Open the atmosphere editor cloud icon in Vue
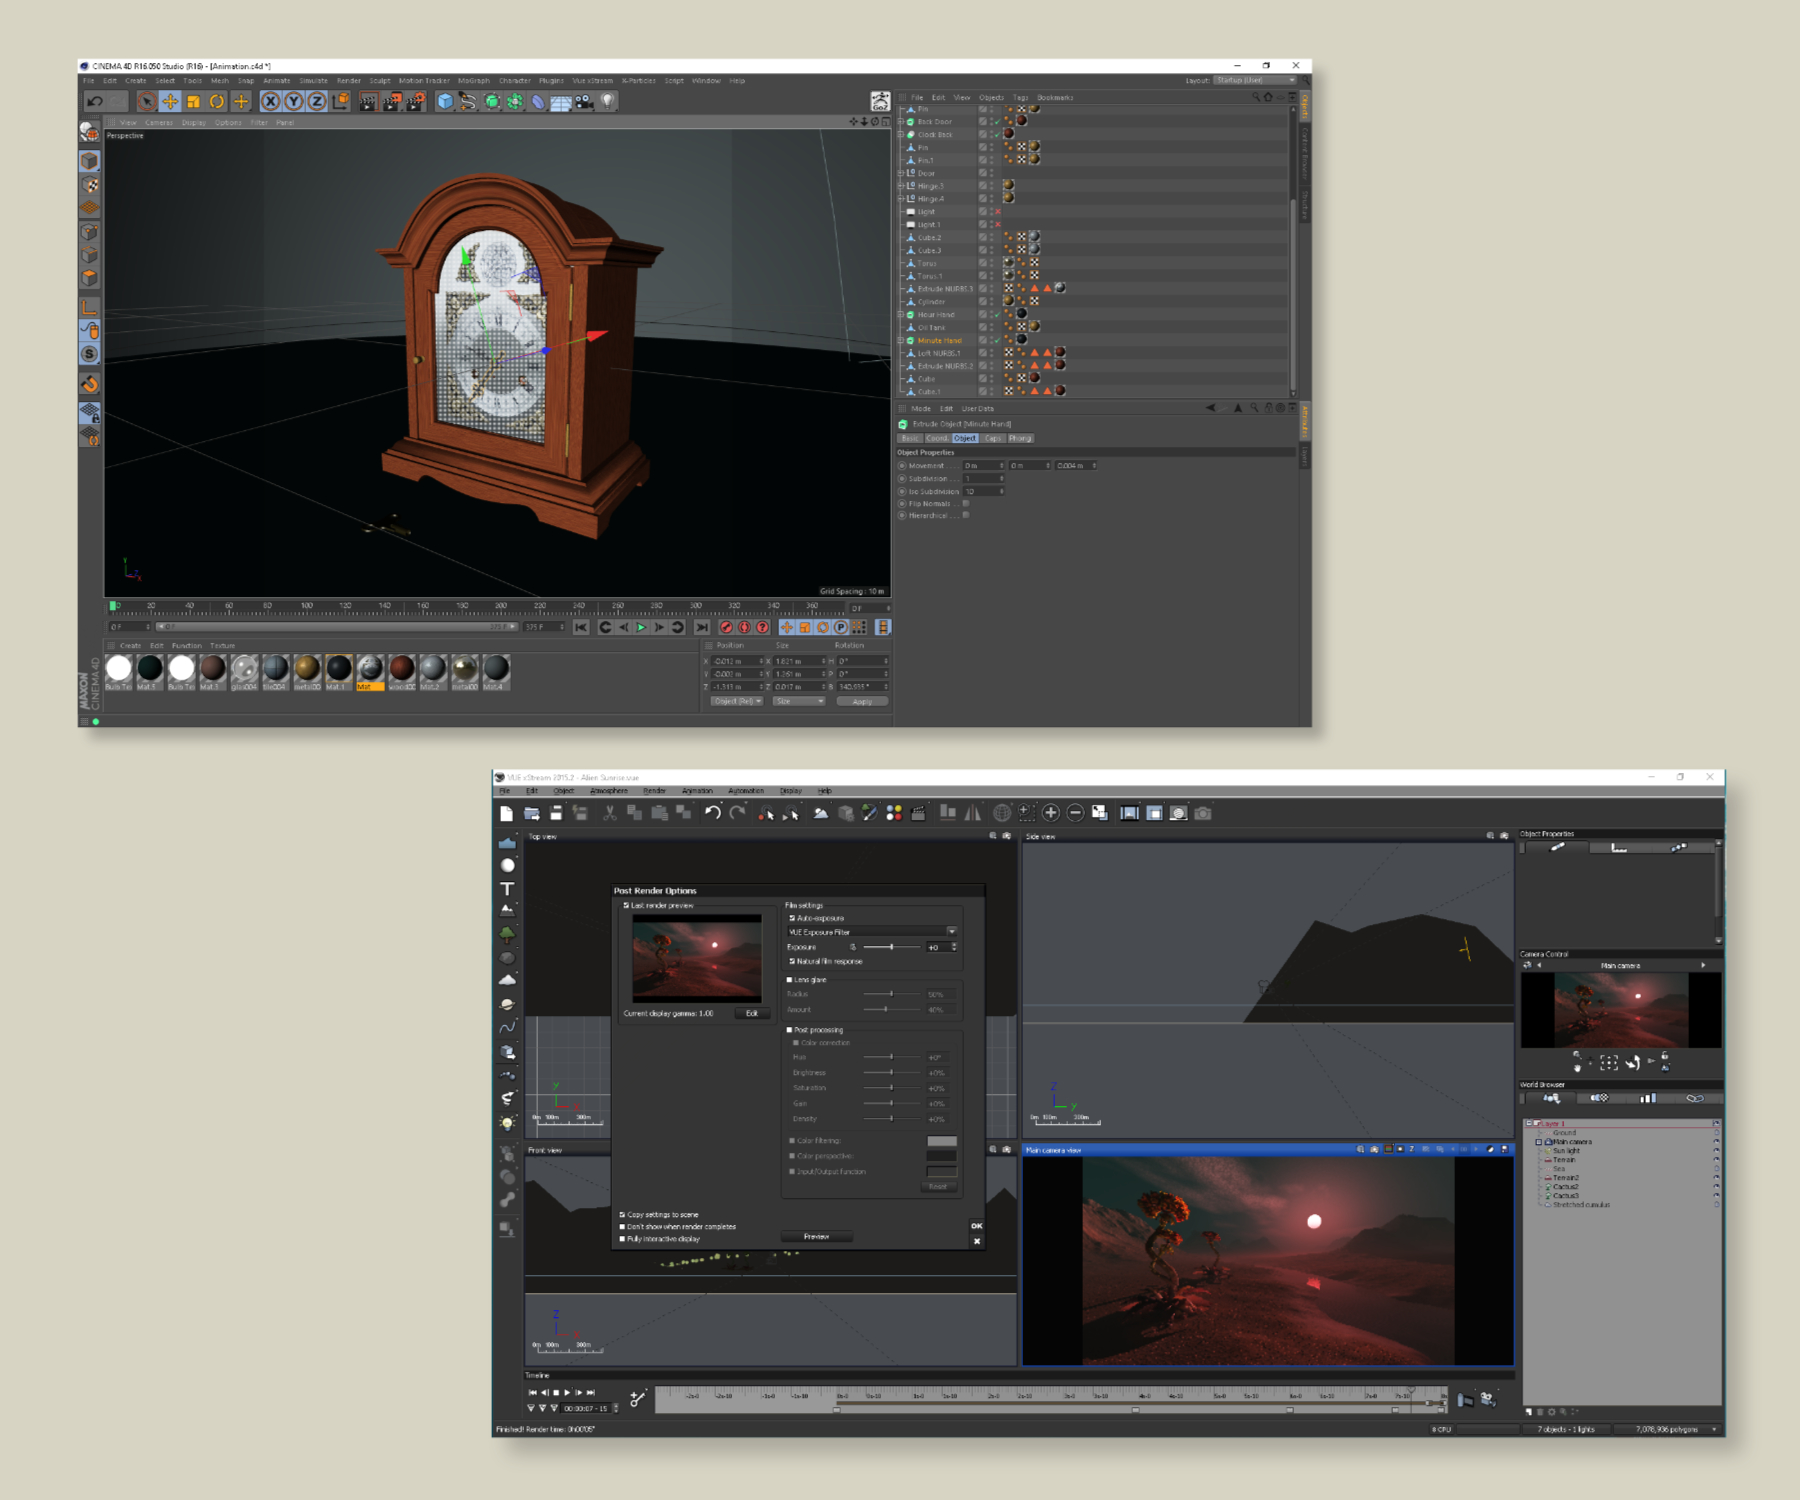Screen dimensions: 1800x1500 click(821, 813)
